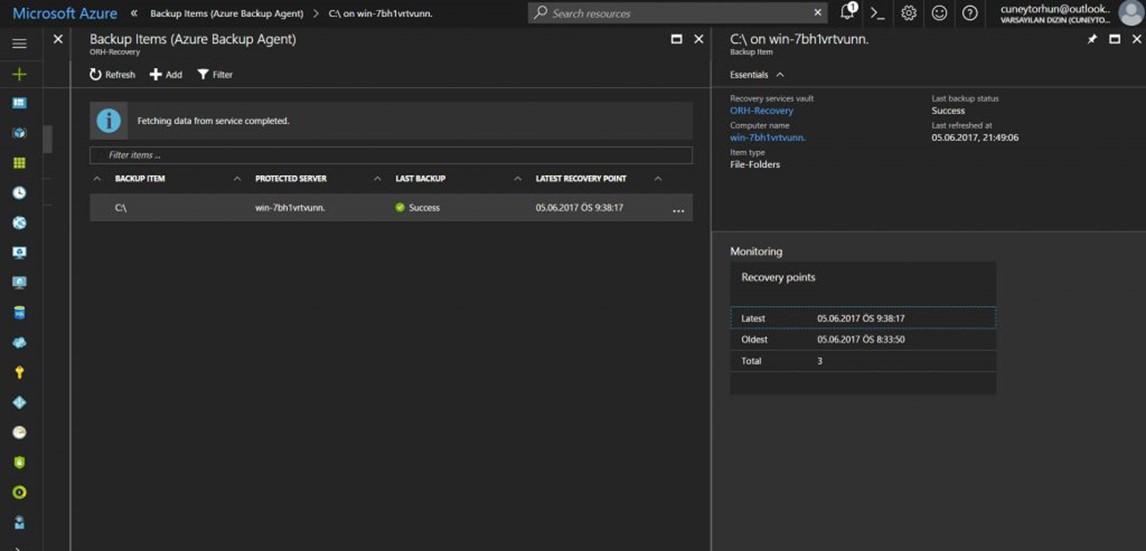Pin the C:\ backup item blade

point(1092,39)
